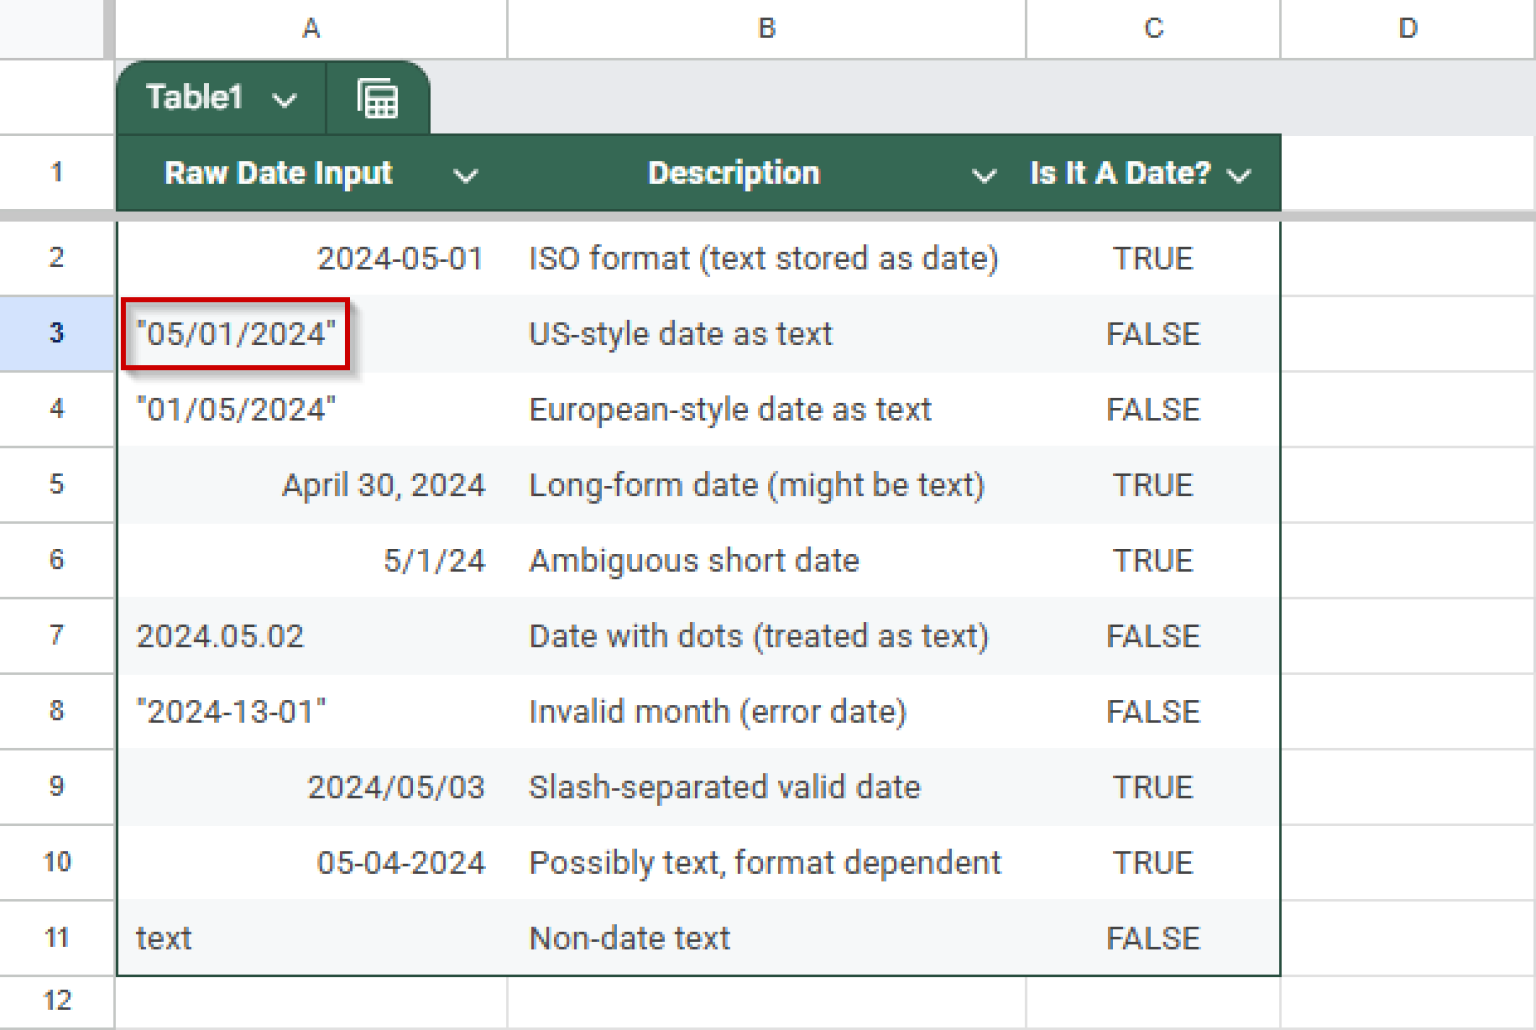Select the cell with April 30, 2024
This screenshot has width=1536, height=1030.
click(x=383, y=485)
